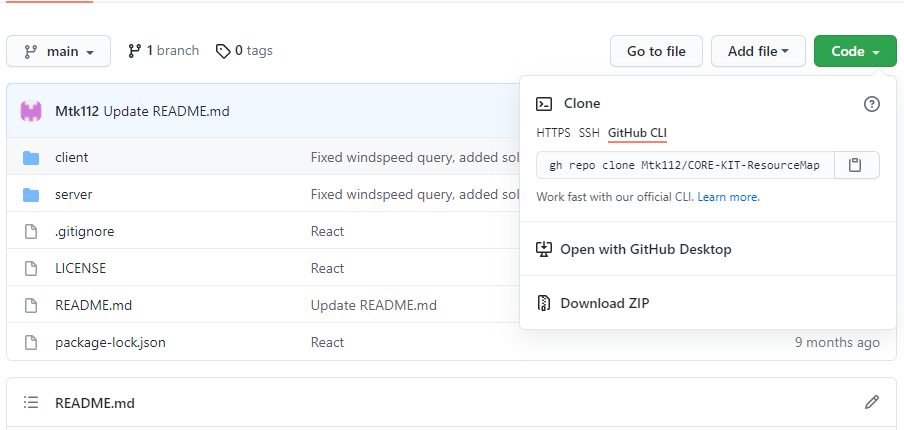Click the git branch icon beside '1 branch'

tap(135, 51)
